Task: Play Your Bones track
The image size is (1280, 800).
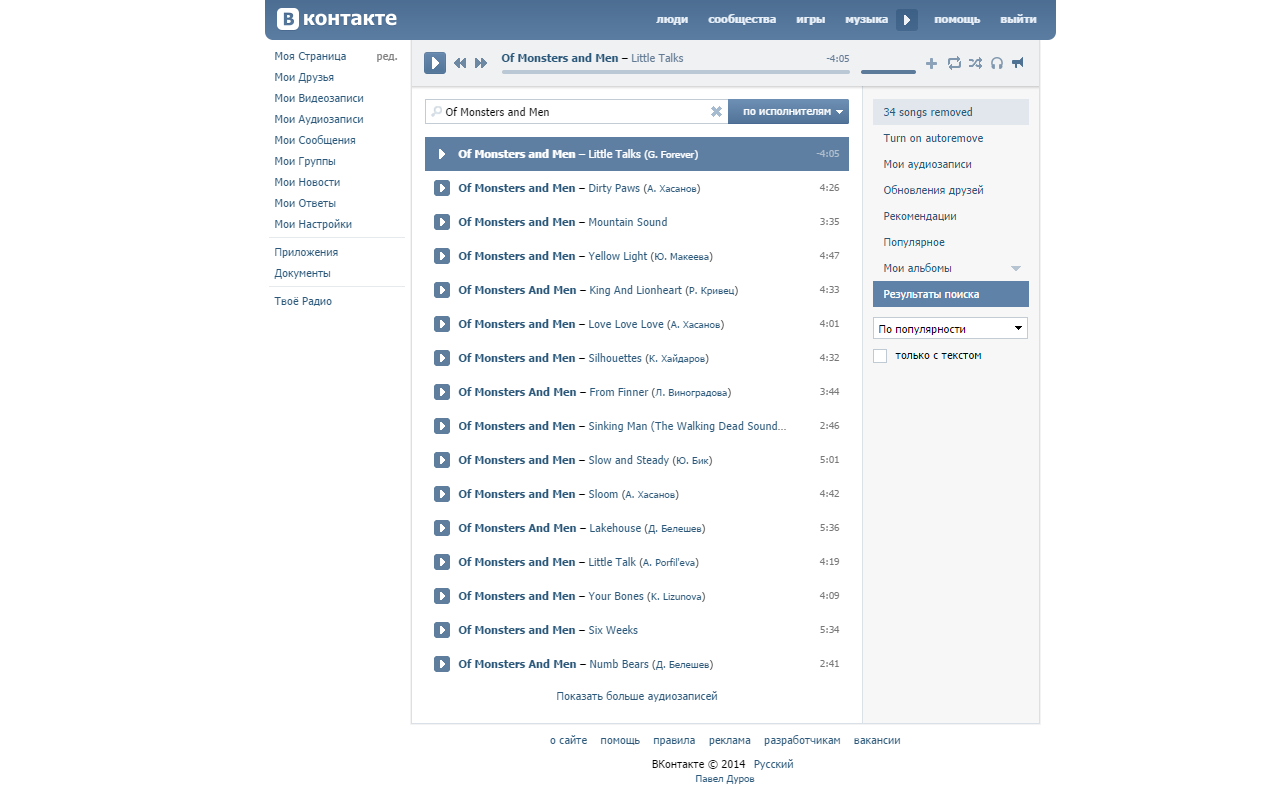Action: (442, 596)
